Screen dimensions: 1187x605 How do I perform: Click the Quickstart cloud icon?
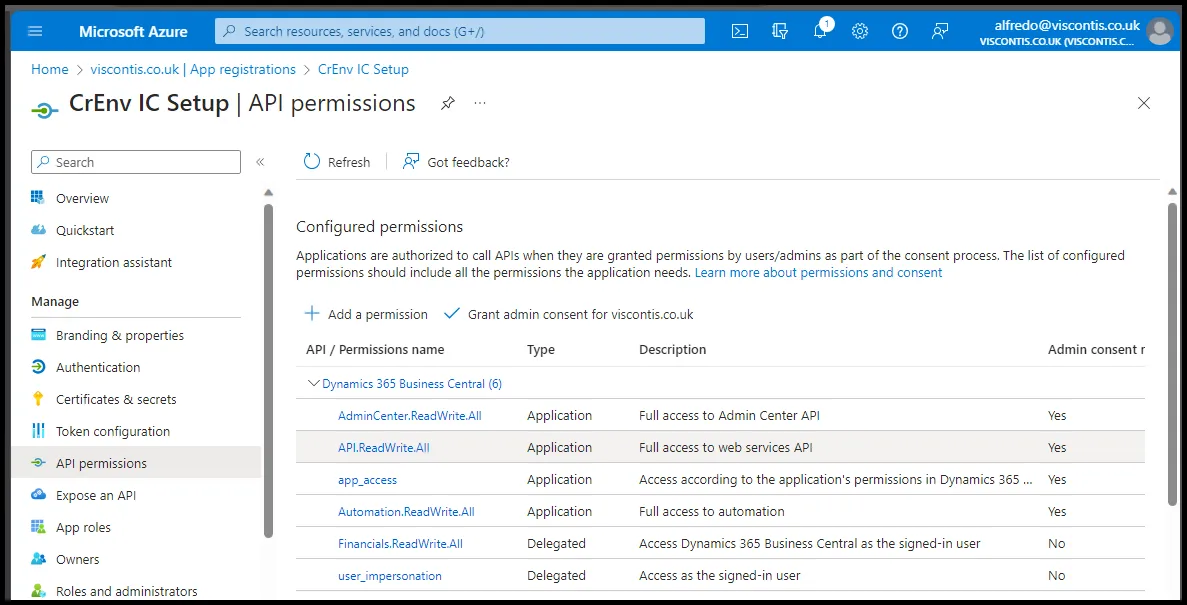[38, 229]
